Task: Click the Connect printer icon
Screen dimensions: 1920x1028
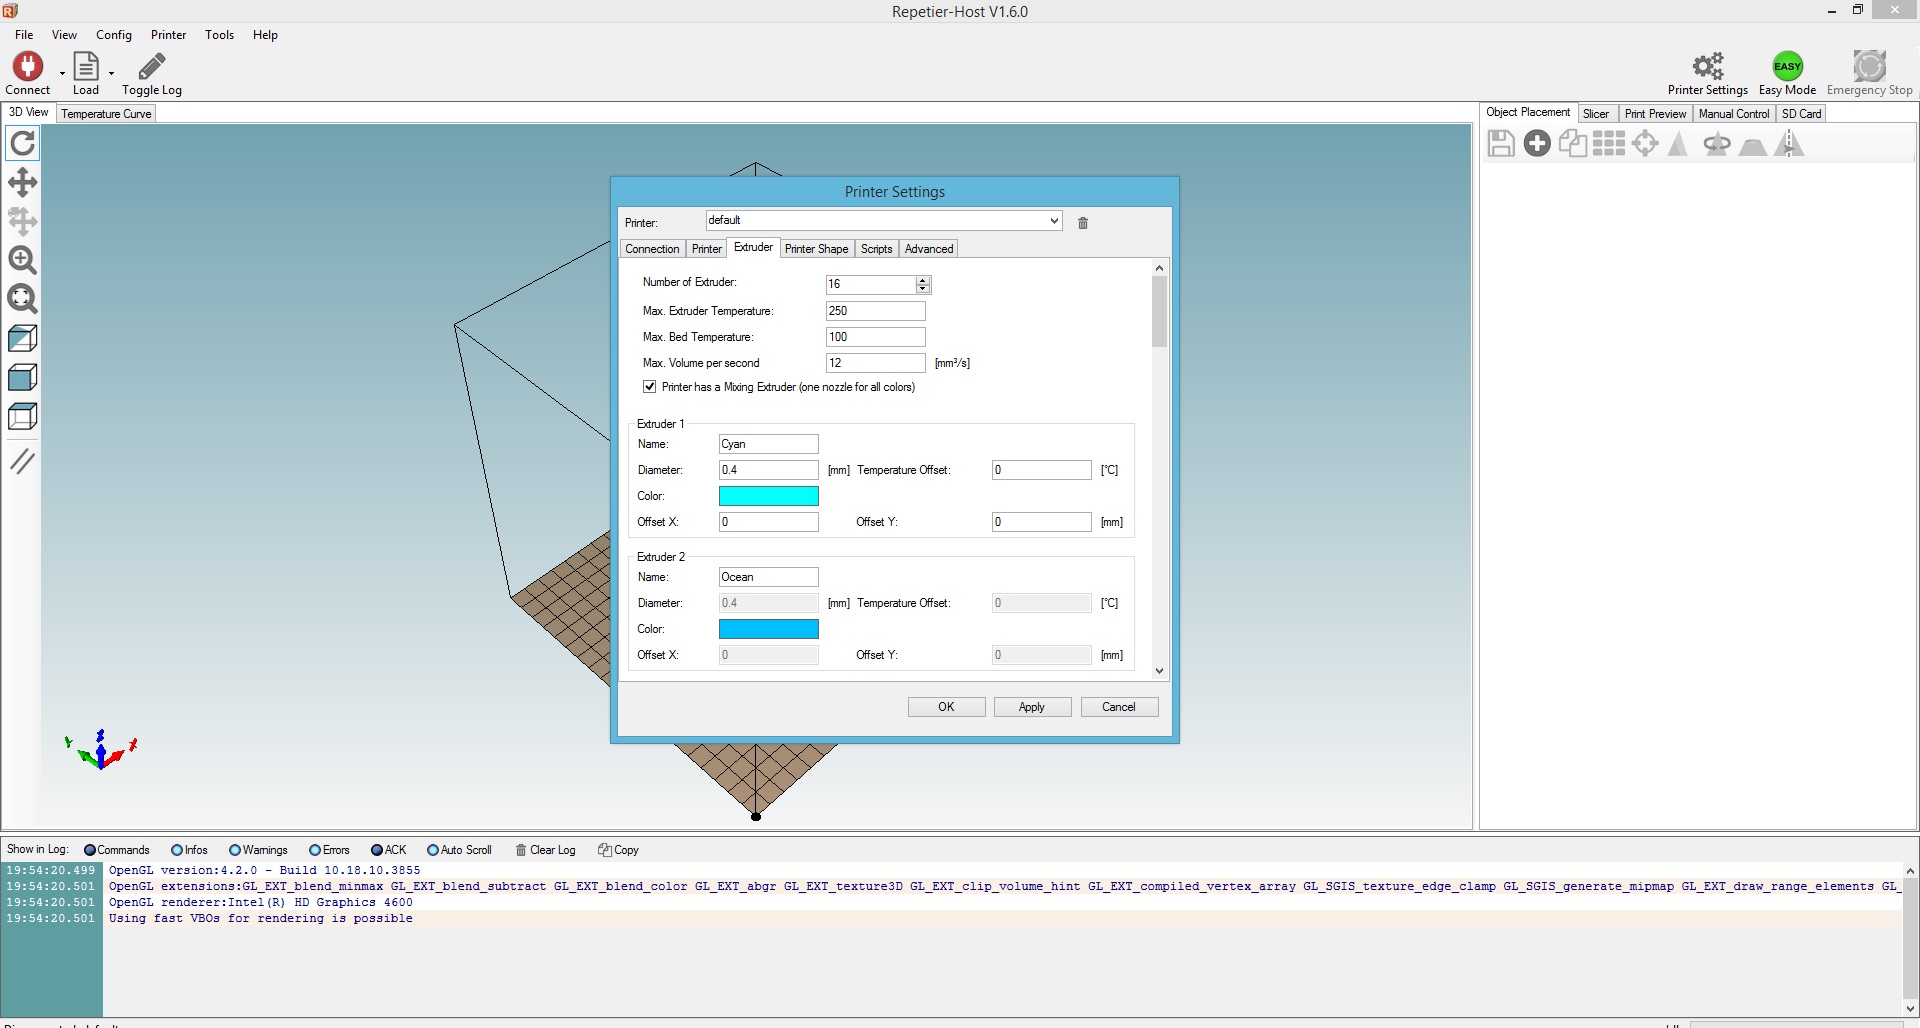Action: pyautogui.click(x=27, y=66)
